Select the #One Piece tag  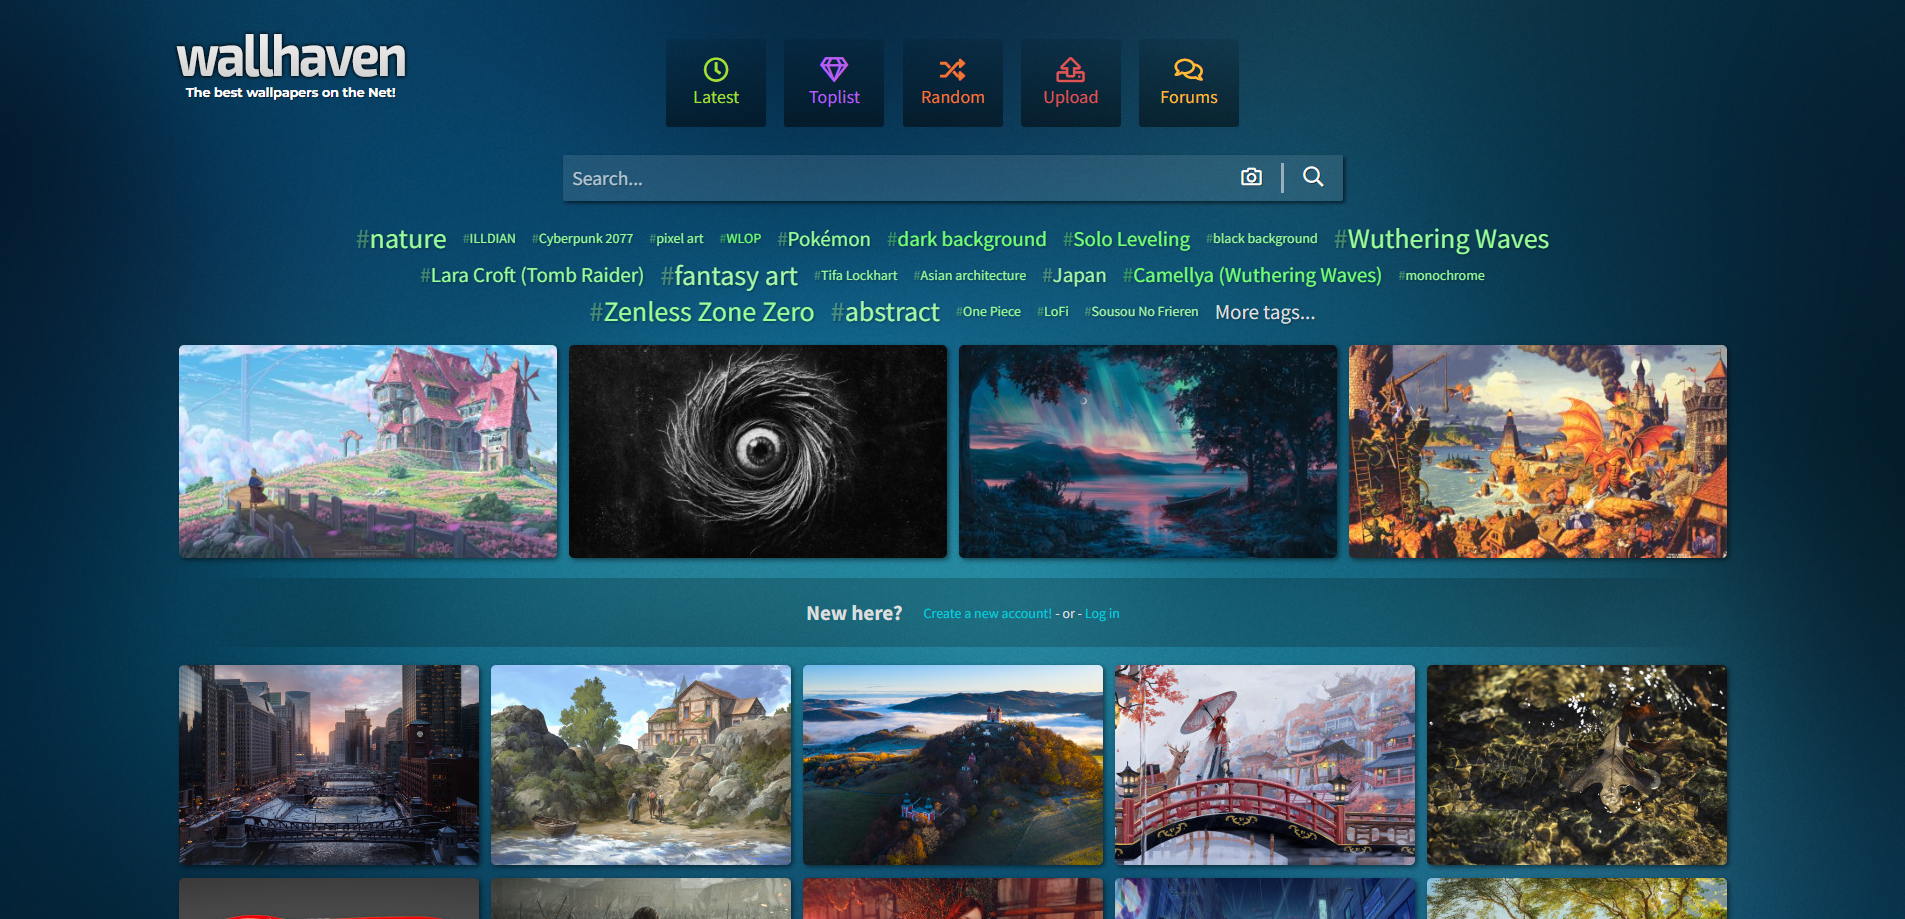pyautogui.click(x=988, y=312)
